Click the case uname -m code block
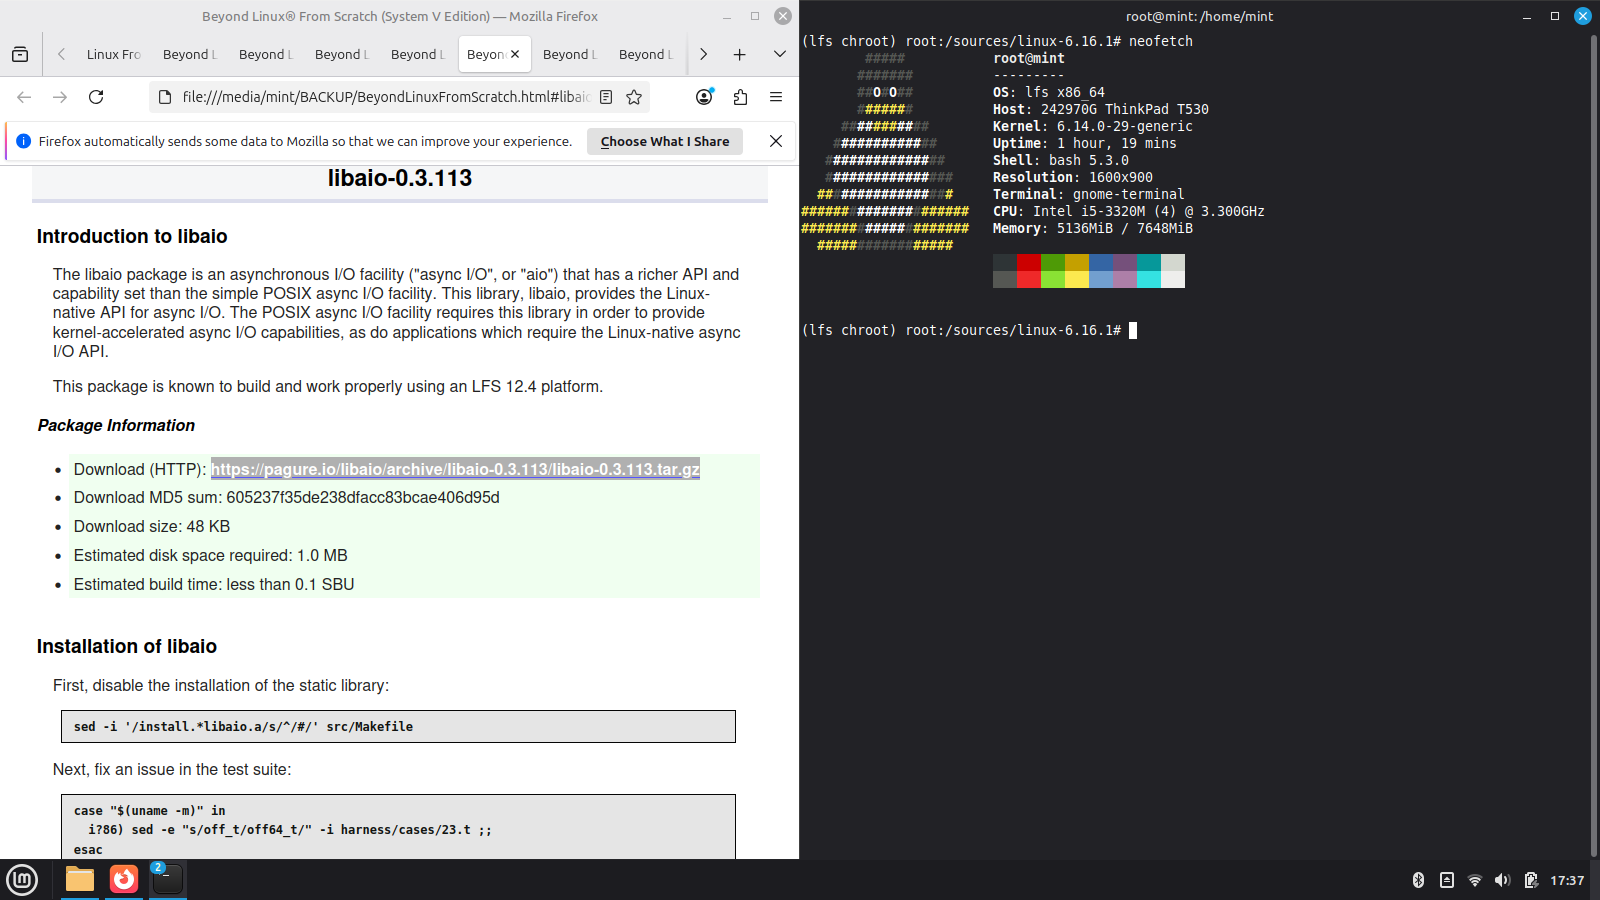The width and height of the screenshot is (1600, 900). 398,829
